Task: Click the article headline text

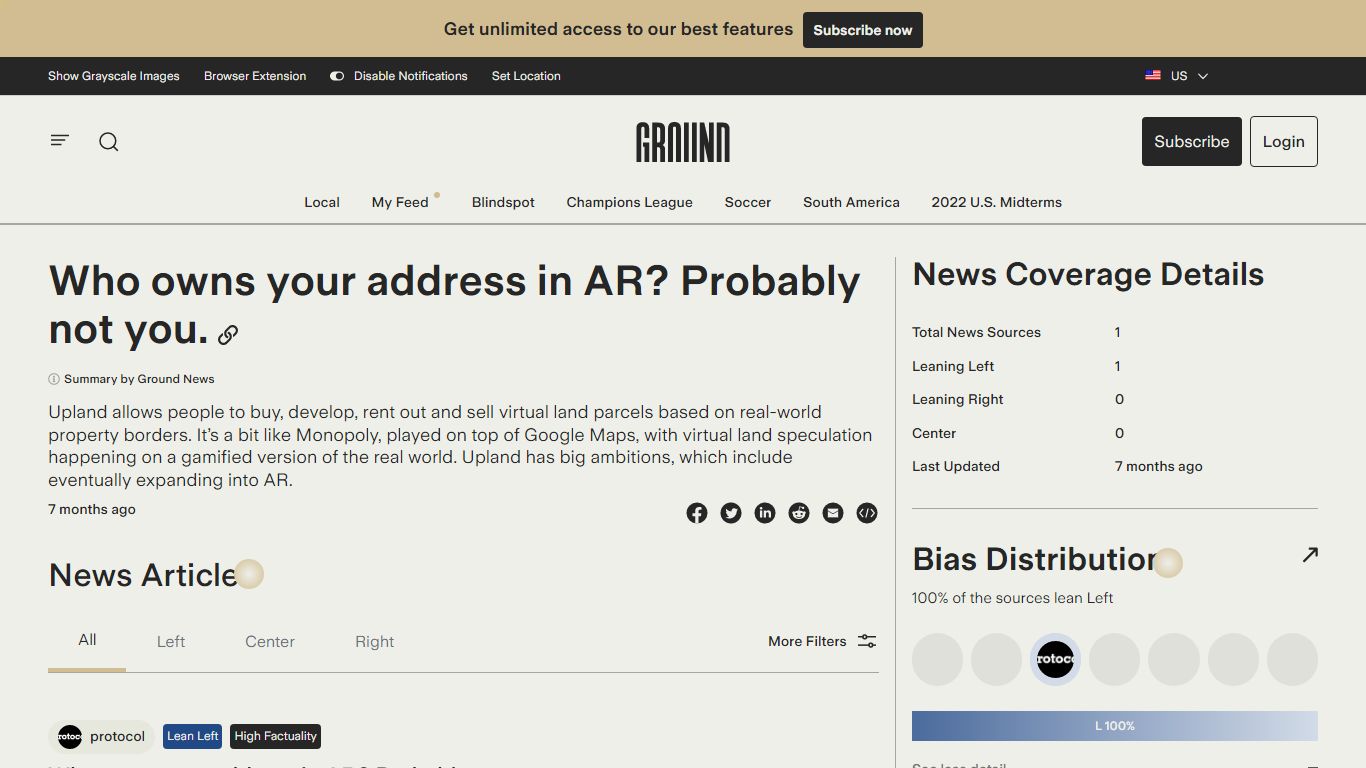Action: (454, 305)
